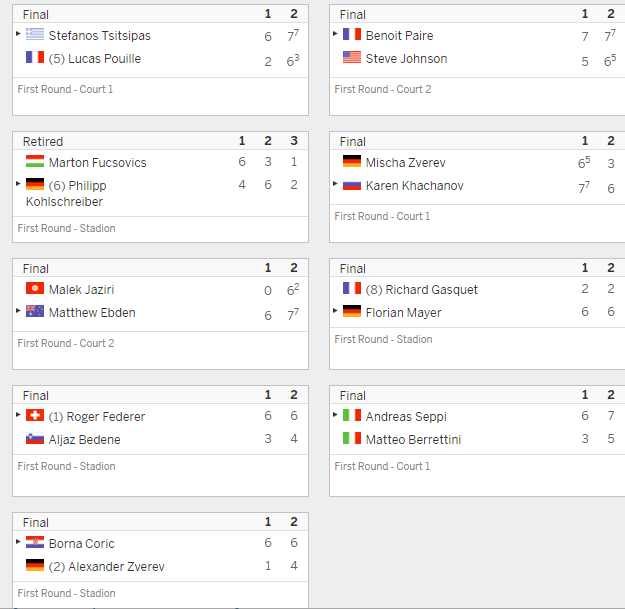625x609 pixels.
Task: Click Mischa Zverev's name
Action: 405,163
